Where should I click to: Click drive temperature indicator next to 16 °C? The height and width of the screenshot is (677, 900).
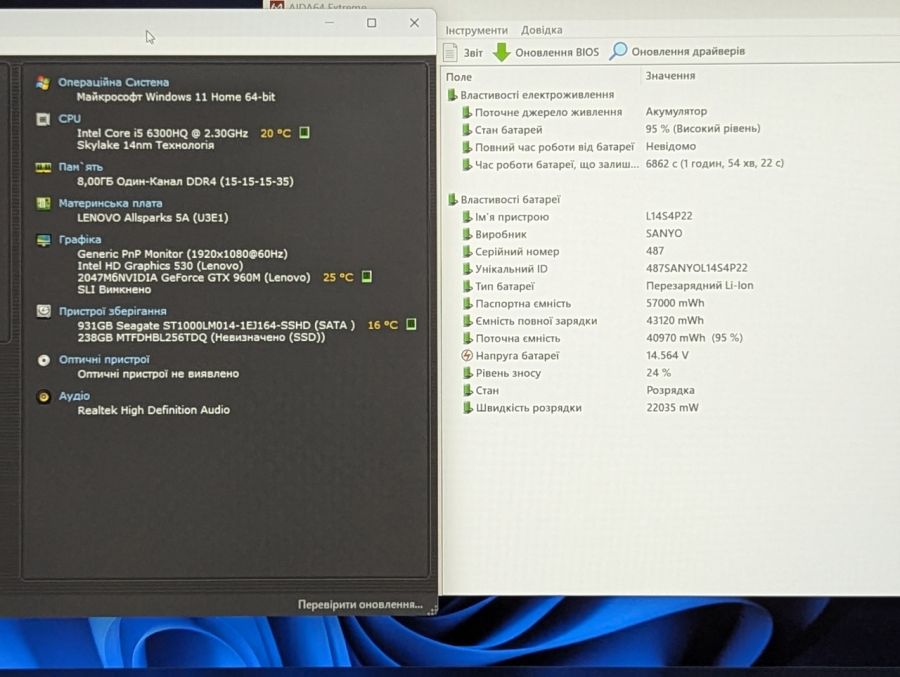(411, 324)
